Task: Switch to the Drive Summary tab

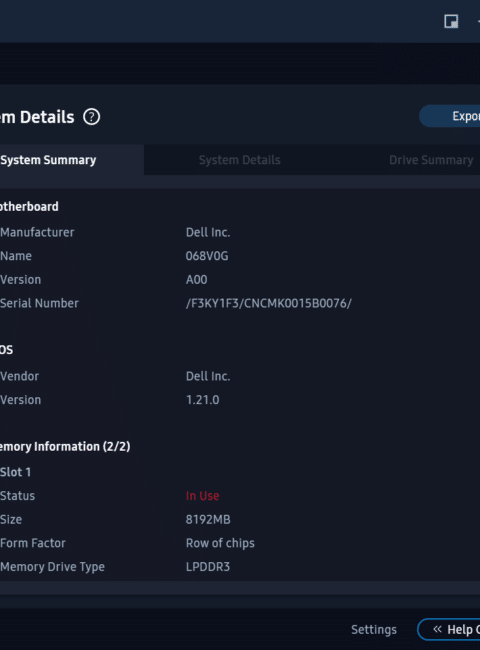Action: (x=431, y=160)
